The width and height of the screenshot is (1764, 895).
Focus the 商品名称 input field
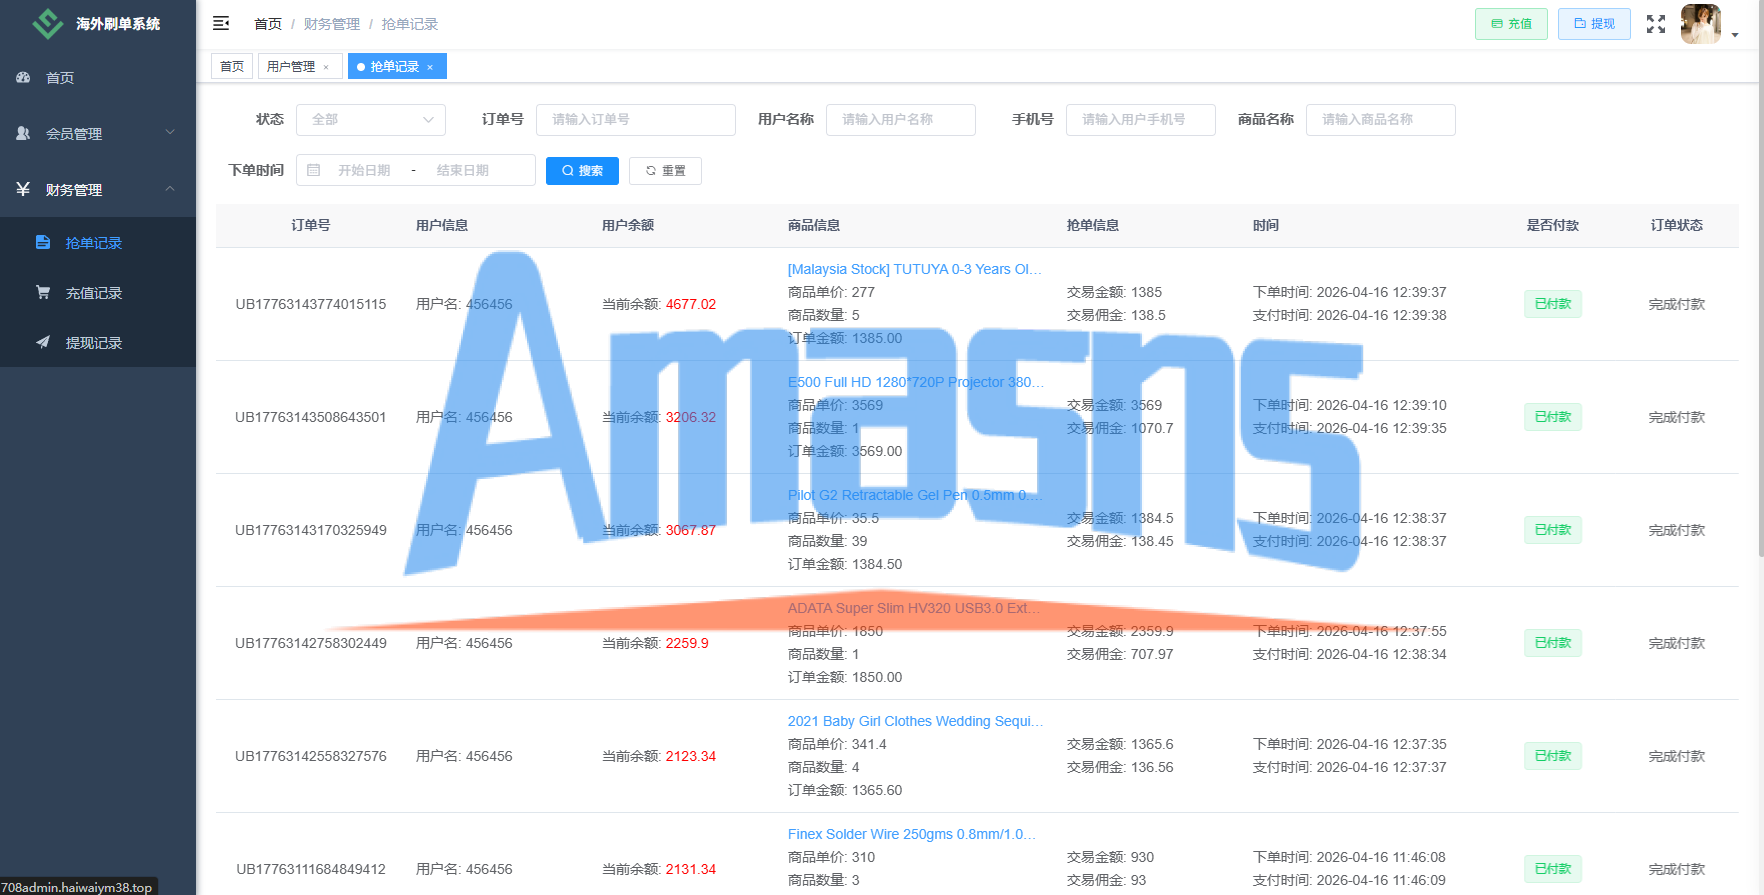coord(1381,120)
